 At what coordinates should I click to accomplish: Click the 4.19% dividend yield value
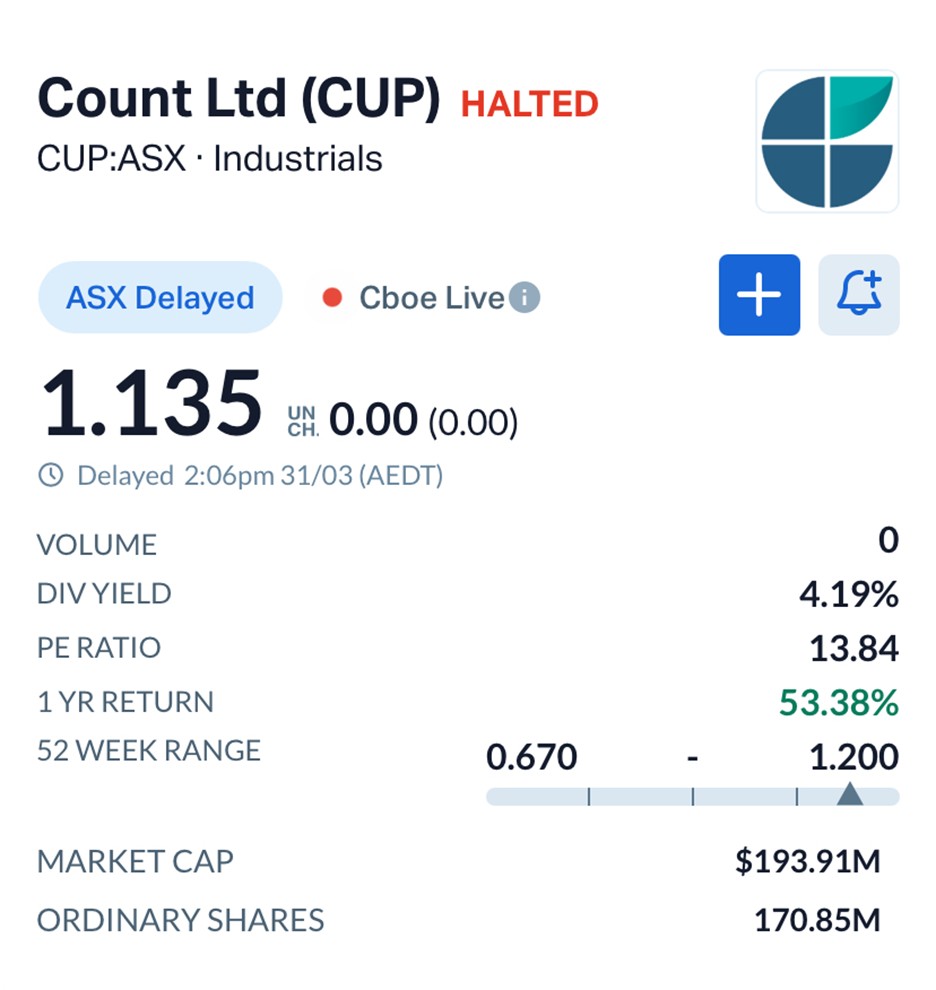tap(848, 595)
